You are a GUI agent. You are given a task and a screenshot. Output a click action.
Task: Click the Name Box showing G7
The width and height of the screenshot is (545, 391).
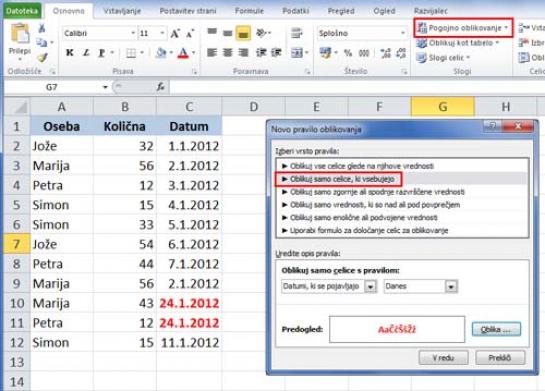[51, 87]
